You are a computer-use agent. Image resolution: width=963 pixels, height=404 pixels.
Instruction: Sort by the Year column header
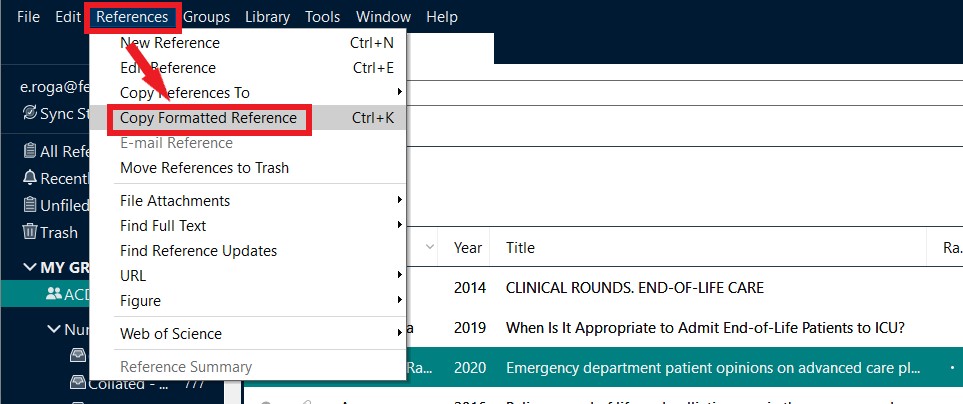point(467,247)
